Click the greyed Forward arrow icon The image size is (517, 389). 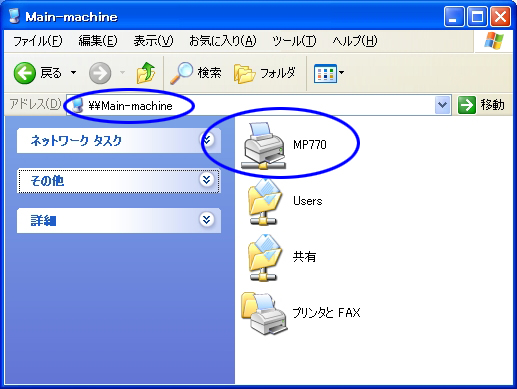(100, 73)
